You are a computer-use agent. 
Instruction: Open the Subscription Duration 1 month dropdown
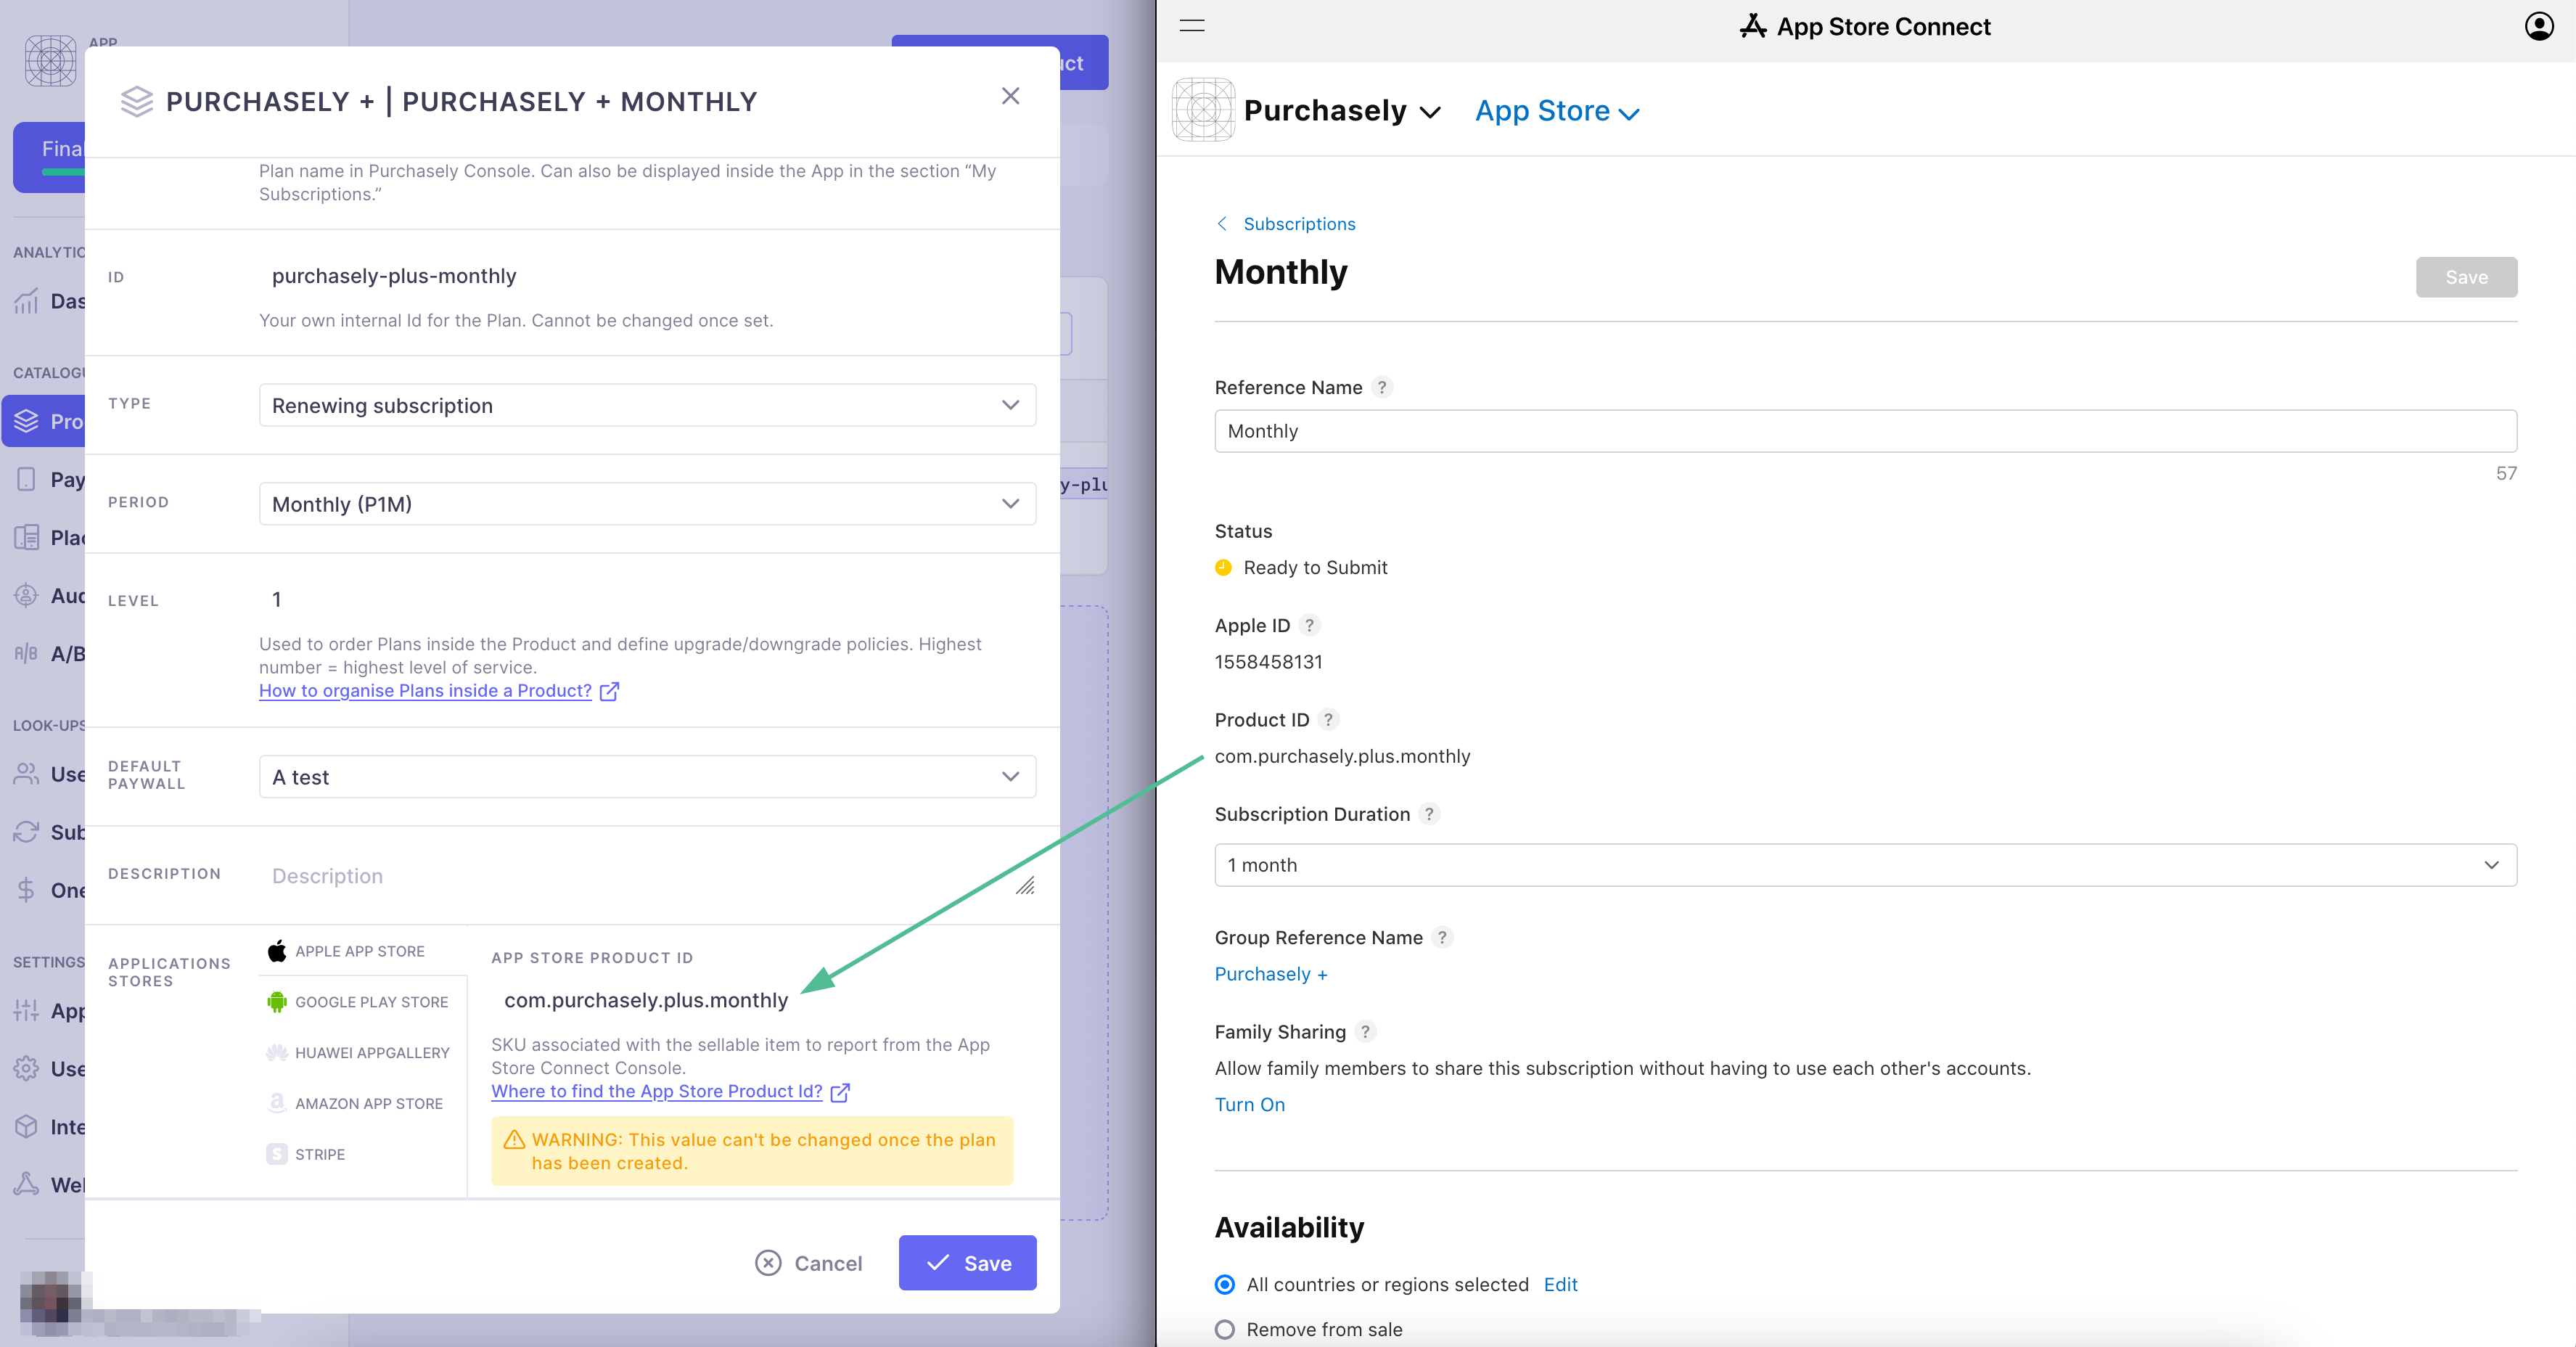click(x=1865, y=865)
